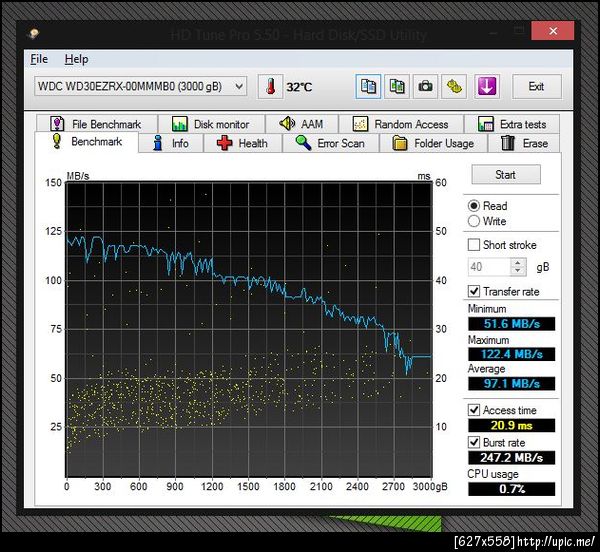The image size is (600, 552).
Task: Switch to the Info tab
Action: point(171,143)
